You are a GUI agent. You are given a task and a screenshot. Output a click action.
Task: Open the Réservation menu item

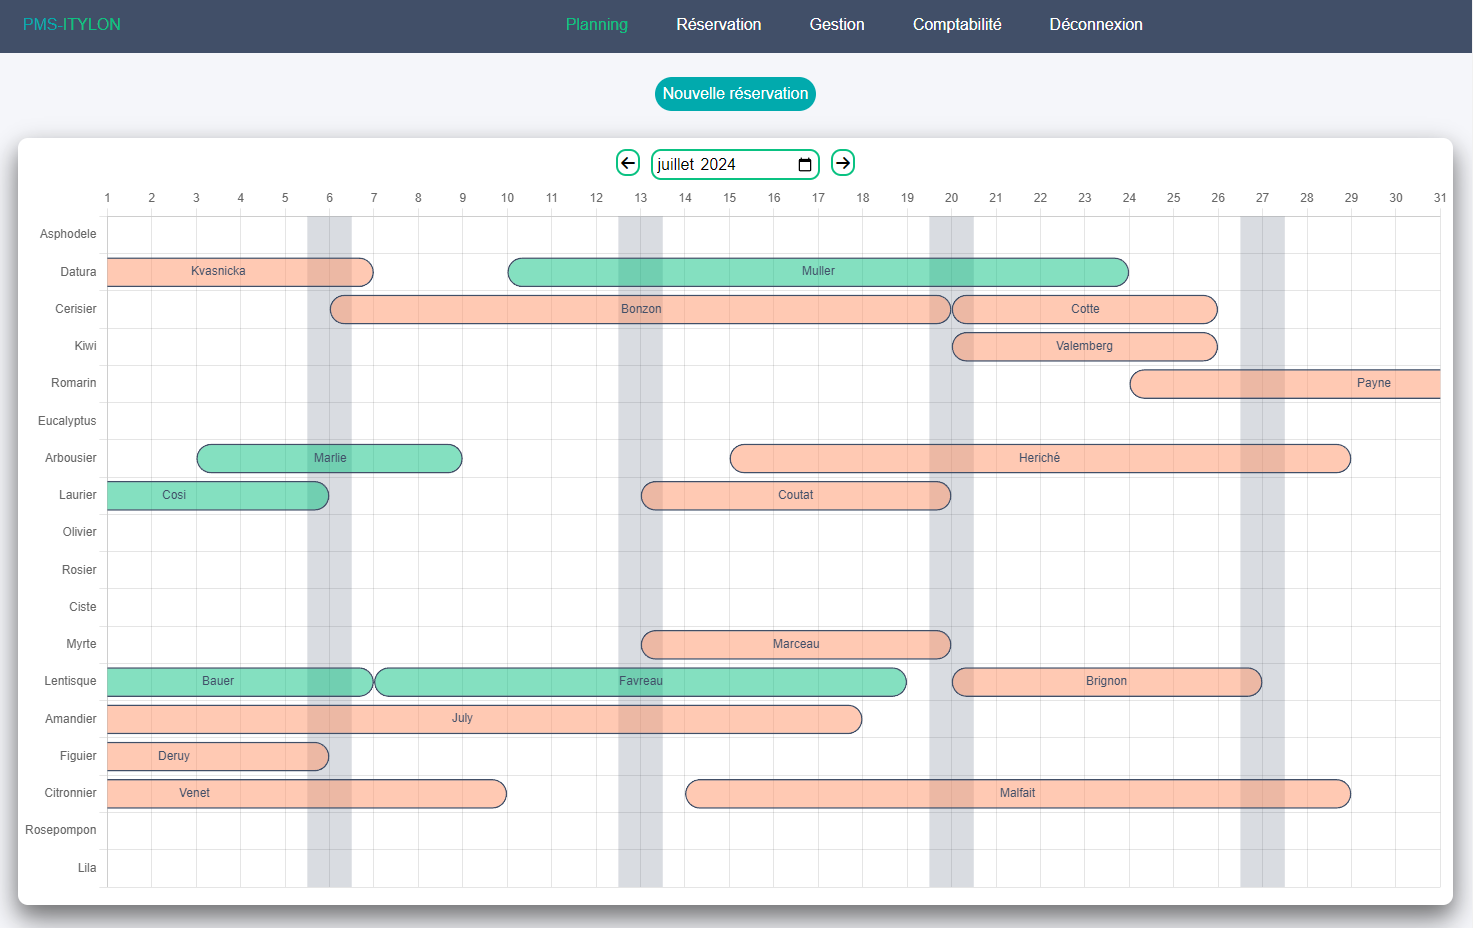coord(718,25)
